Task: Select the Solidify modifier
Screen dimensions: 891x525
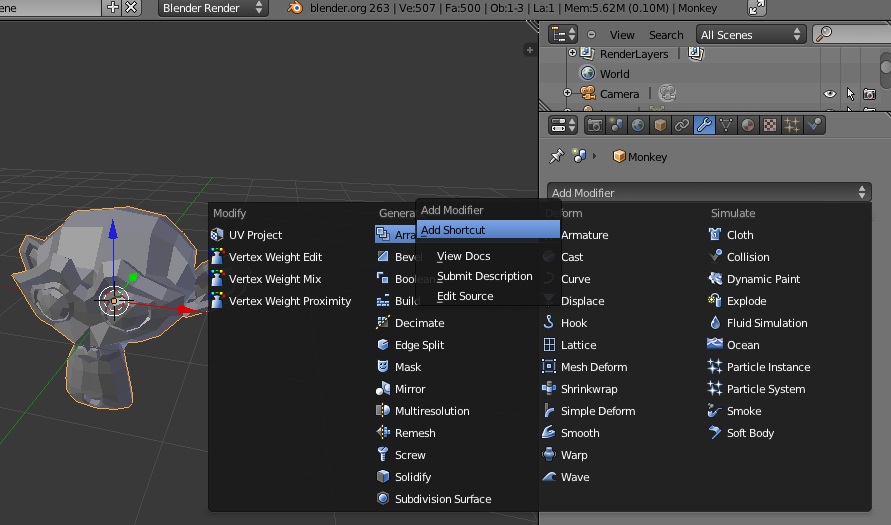Action: [413, 477]
